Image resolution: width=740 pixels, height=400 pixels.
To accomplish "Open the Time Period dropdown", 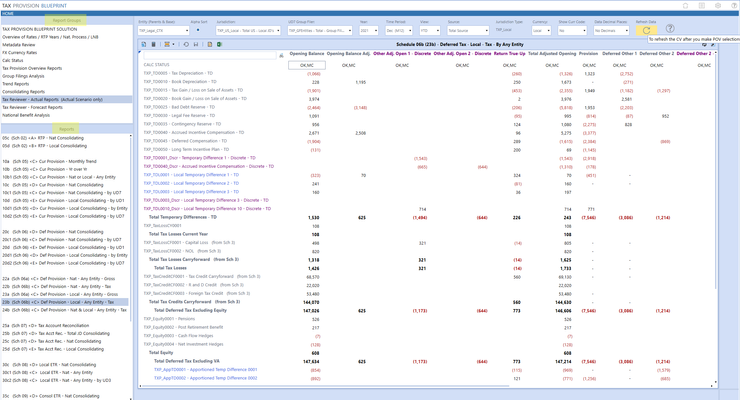I will (x=399, y=30).
